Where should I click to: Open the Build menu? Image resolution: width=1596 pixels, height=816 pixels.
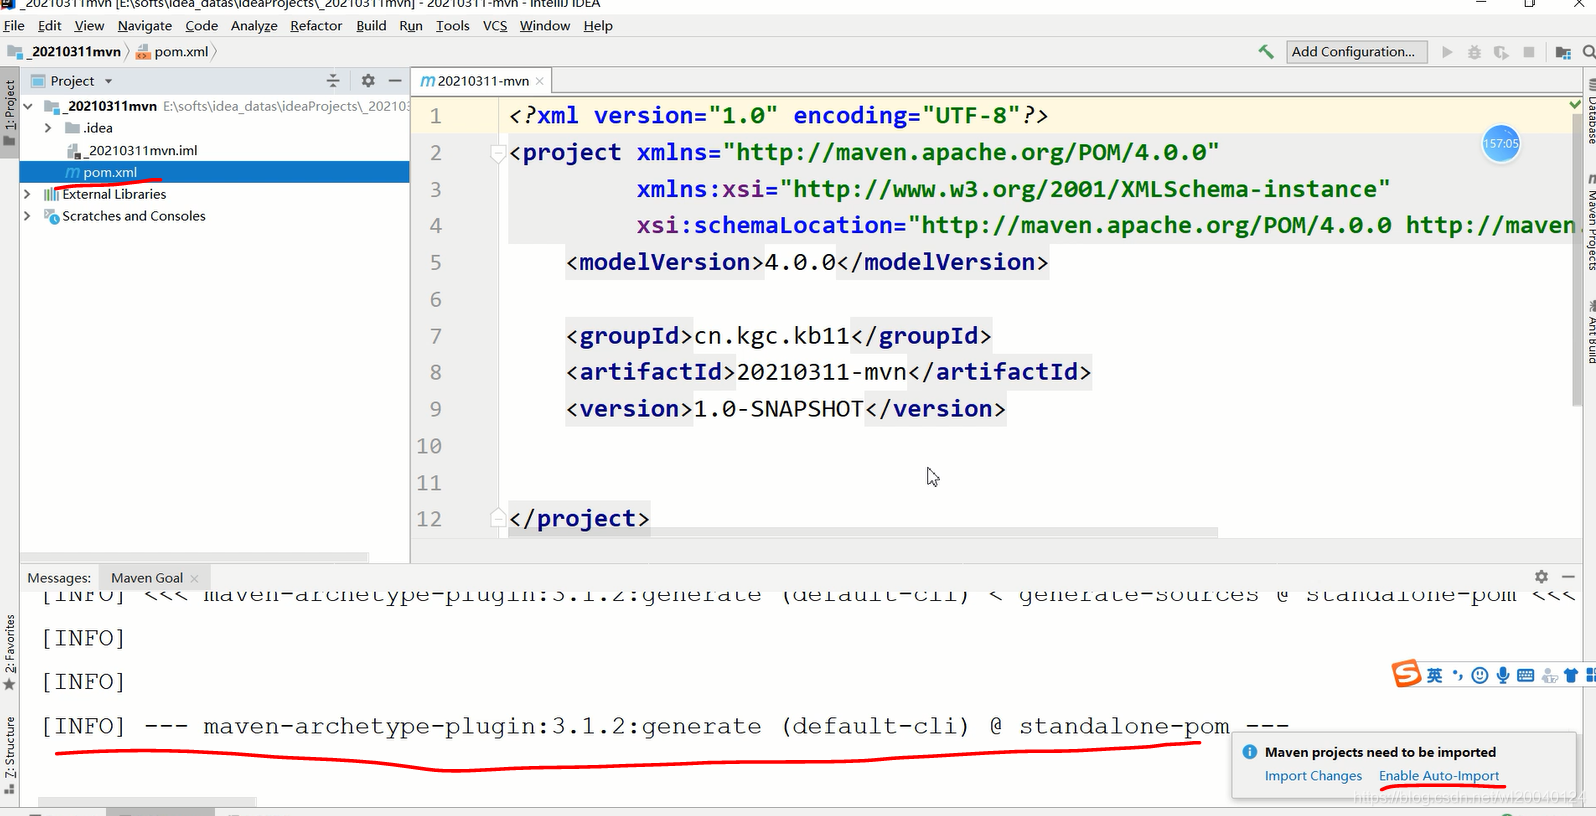[x=371, y=26]
